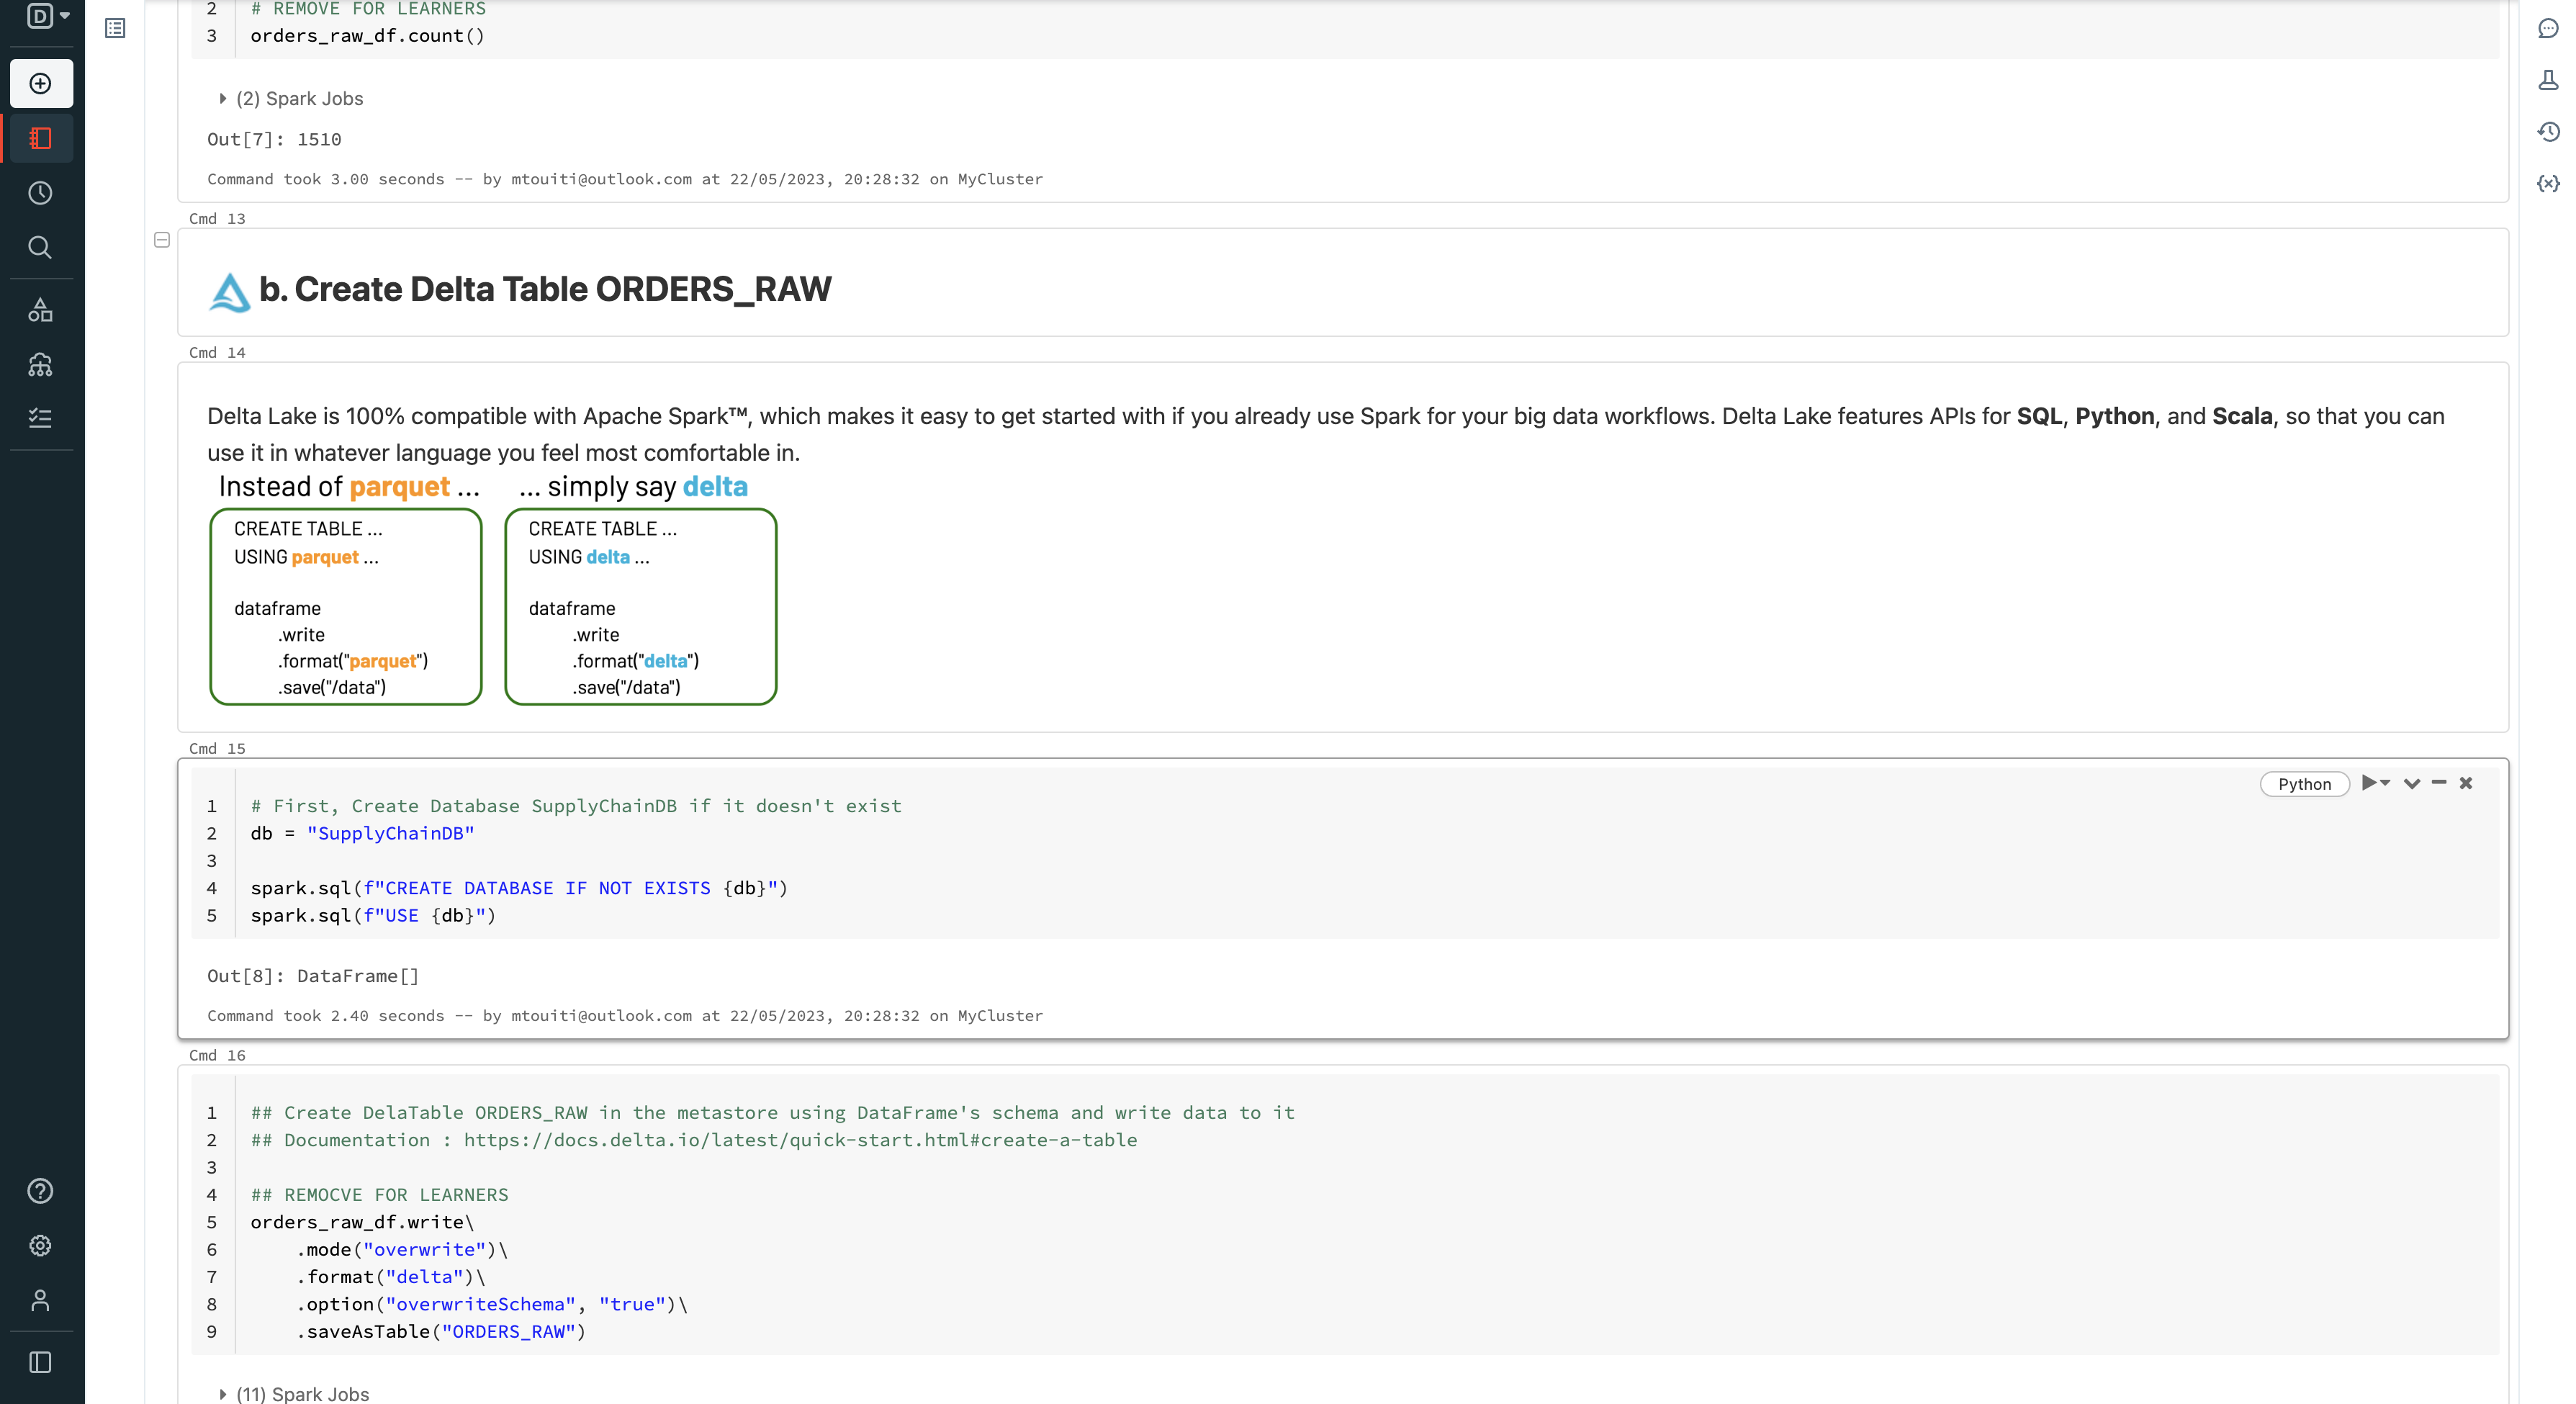Expand the (2) Spark Jobs list

click(223, 99)
